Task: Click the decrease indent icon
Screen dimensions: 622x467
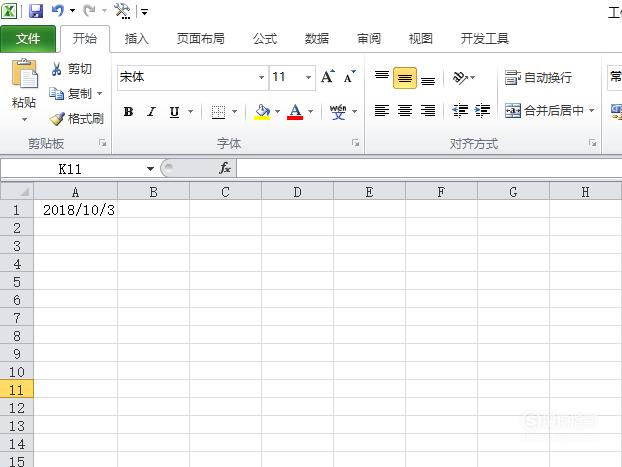Action: tap(460, 110)
